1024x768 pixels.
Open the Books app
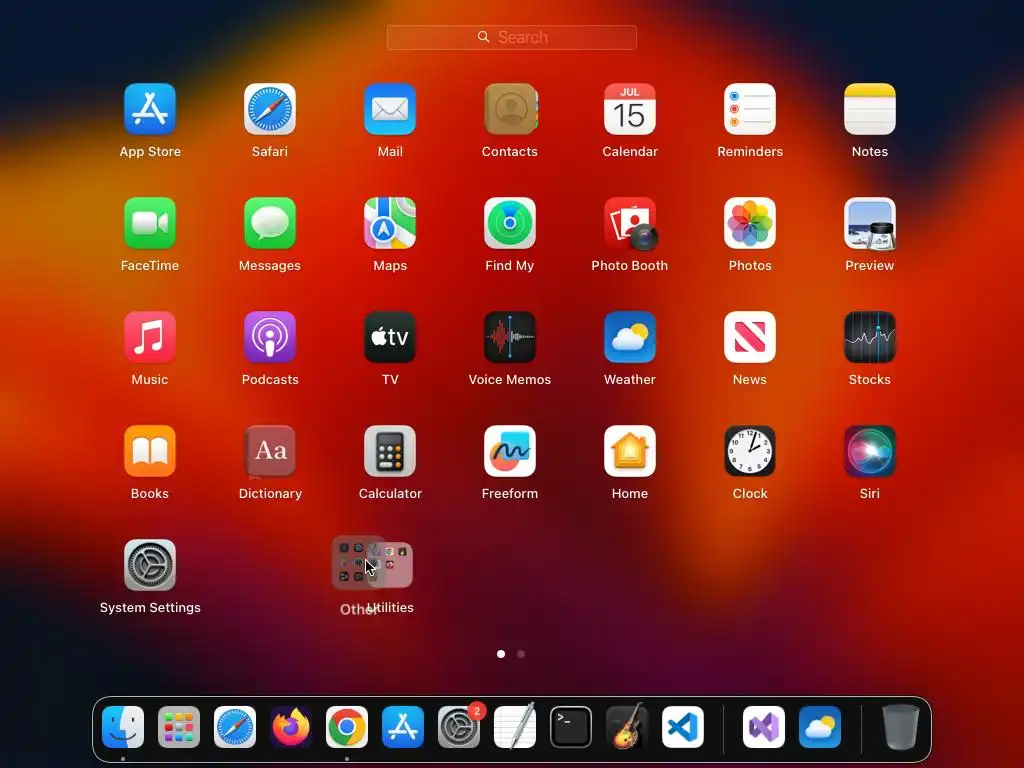[x=150, y=451]
